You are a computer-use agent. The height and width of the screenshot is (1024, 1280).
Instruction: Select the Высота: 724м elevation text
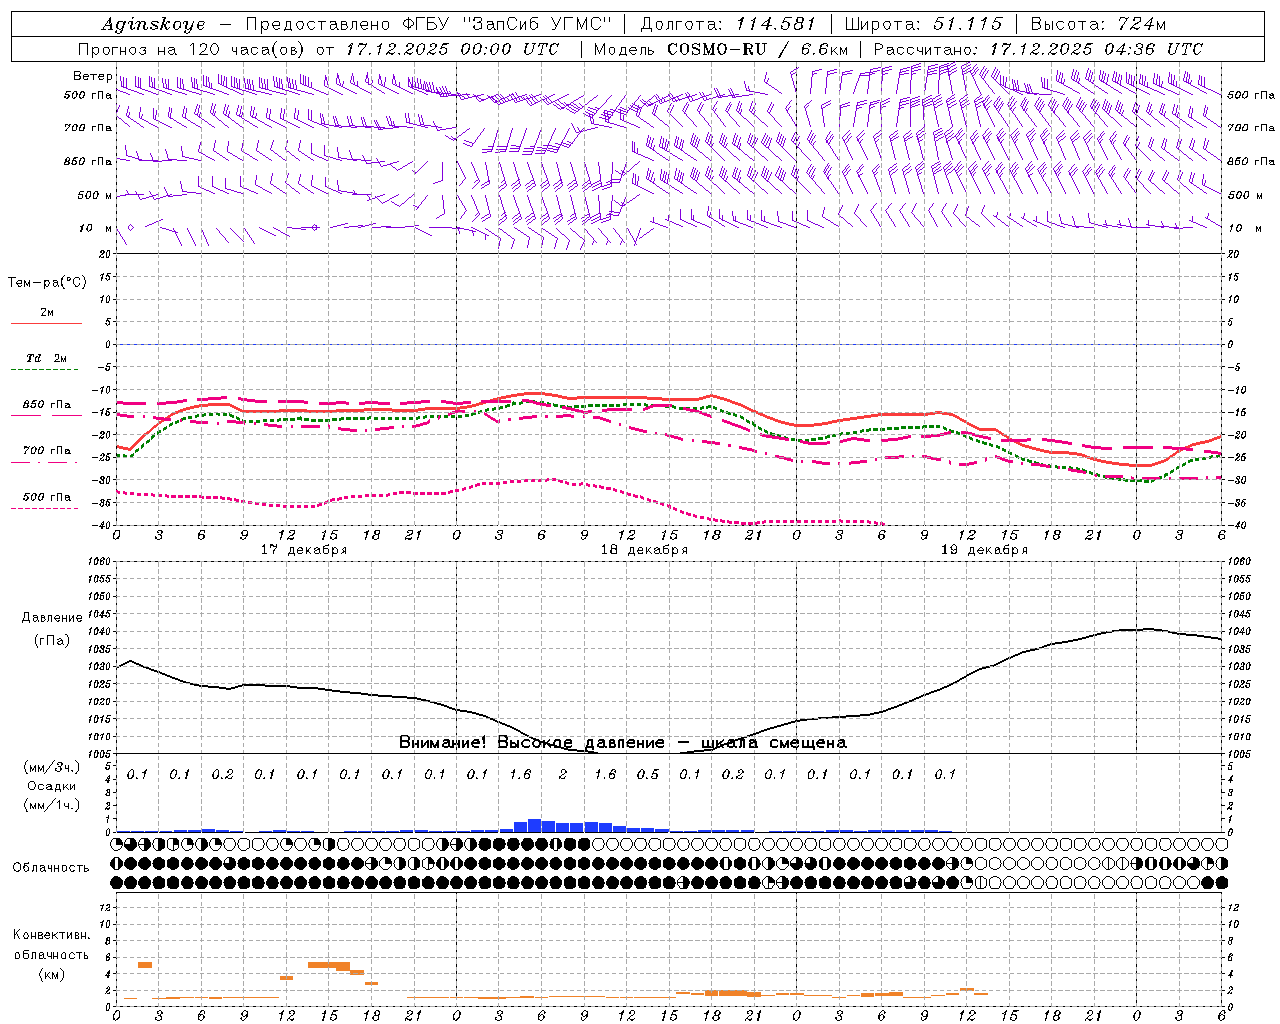point(1098,24)
